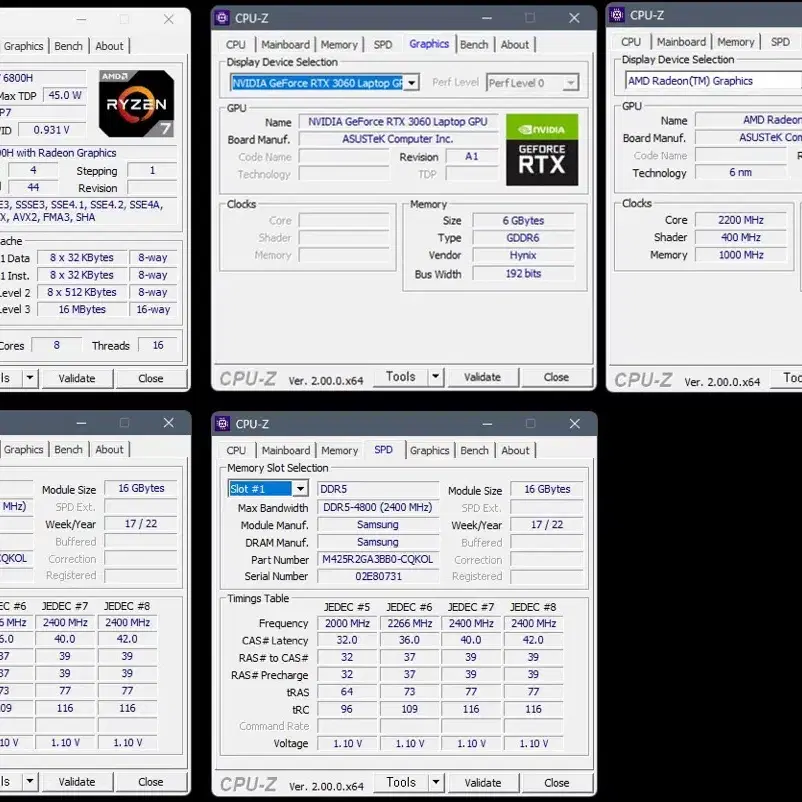Open Tools dropdown arrow in the NVIDIA graphics window
The height and width of the screenshot is (802, 802).
pyautogui.click(x=436, y=377)
